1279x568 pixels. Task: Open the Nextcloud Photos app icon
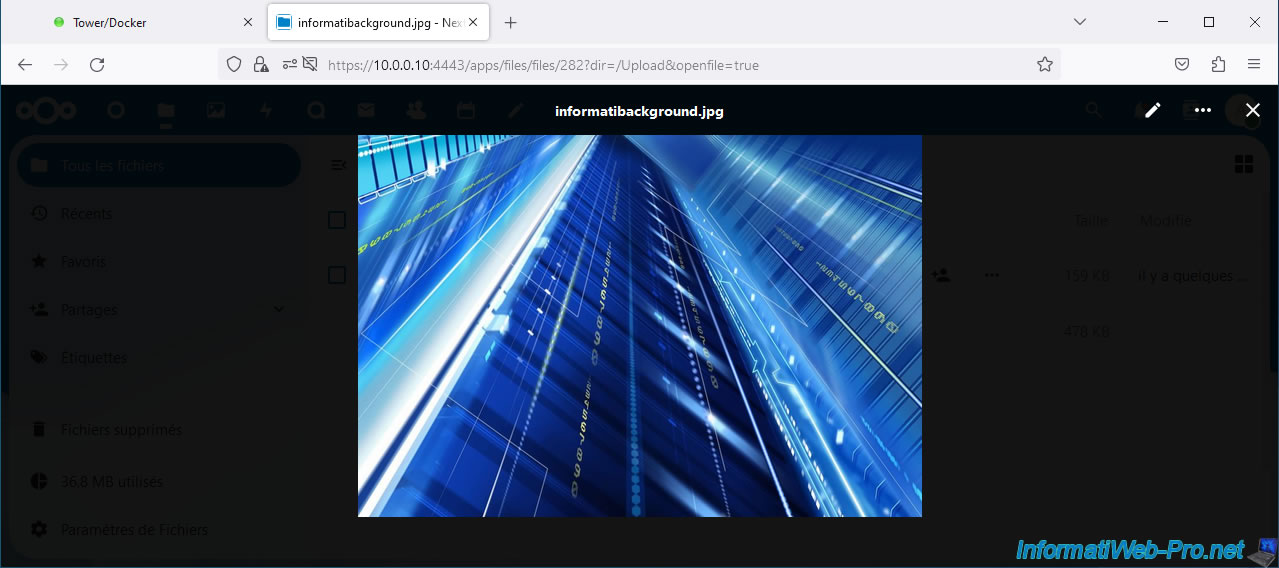point(216,111)
